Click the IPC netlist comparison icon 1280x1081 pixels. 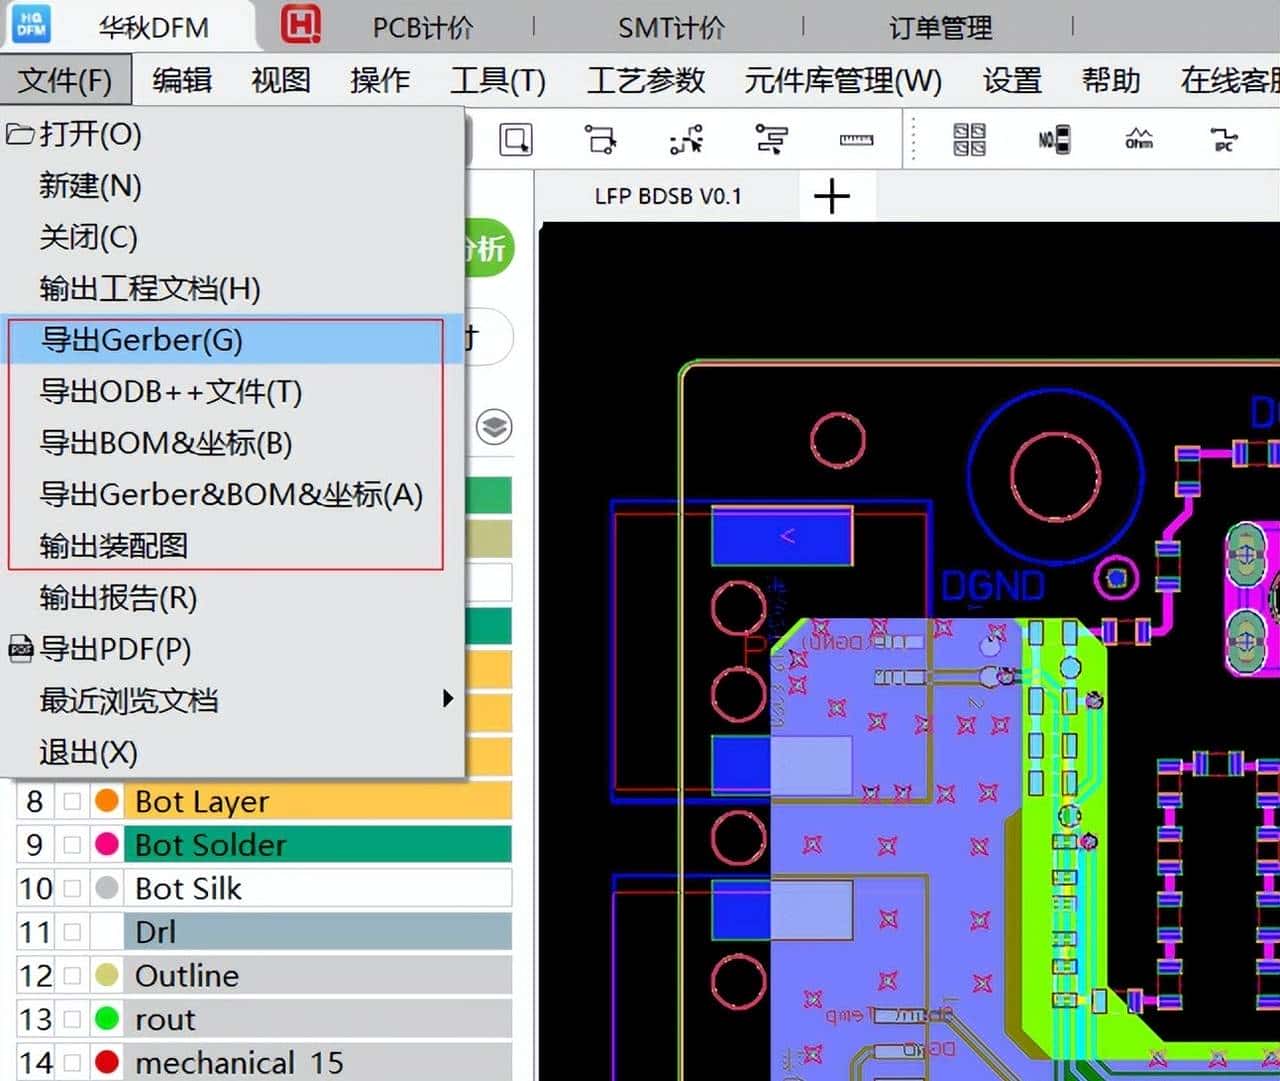click(x=1225, y=140)
